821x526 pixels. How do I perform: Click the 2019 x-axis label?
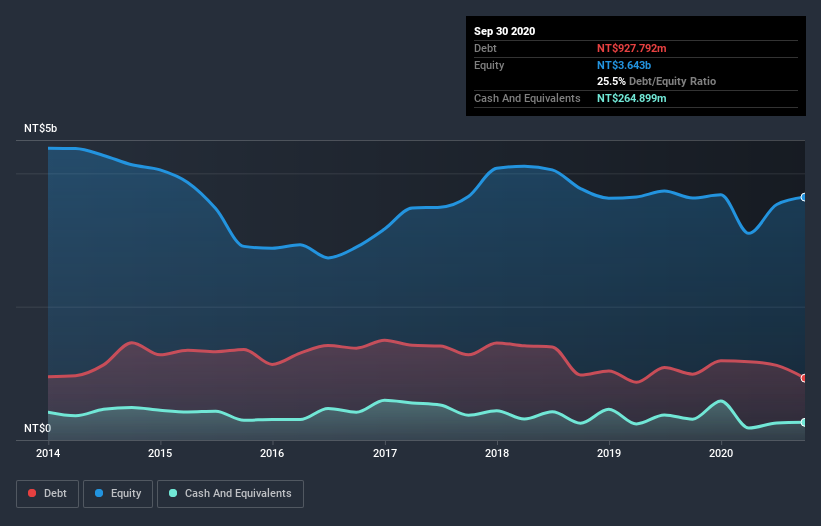pyautogui.click(x=609, y=453)
